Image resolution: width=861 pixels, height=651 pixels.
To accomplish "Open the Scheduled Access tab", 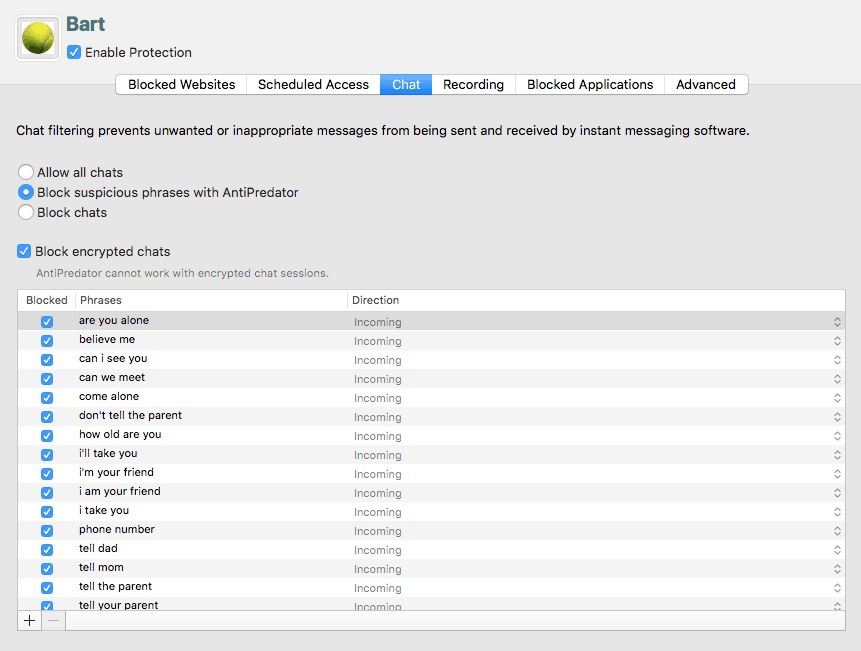I will point(313,85).
